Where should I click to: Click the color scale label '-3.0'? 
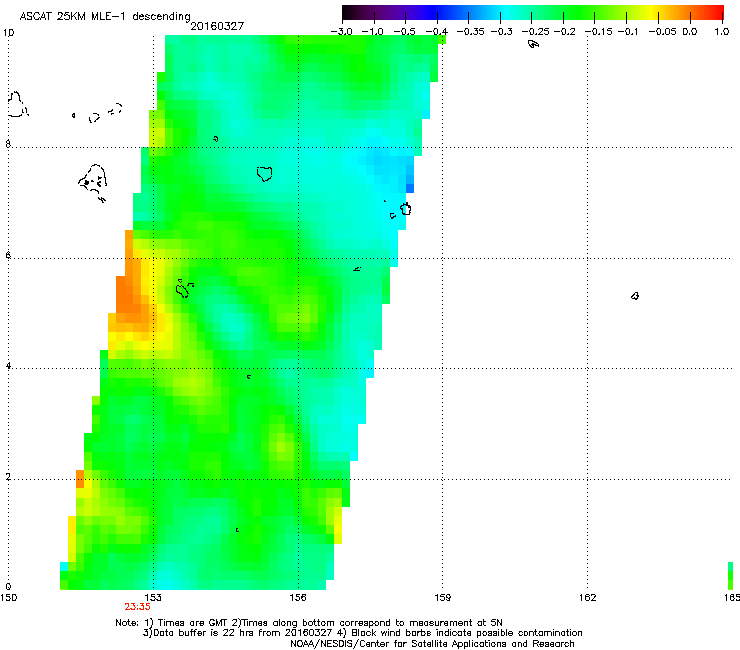click(342, 32)
